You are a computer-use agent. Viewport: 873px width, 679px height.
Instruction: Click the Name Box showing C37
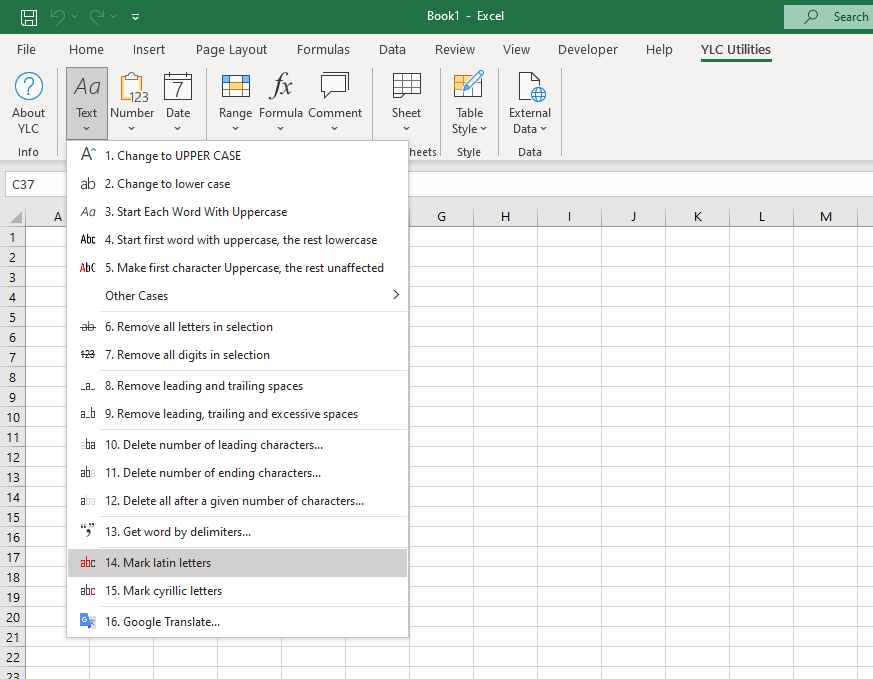[36, 185]
